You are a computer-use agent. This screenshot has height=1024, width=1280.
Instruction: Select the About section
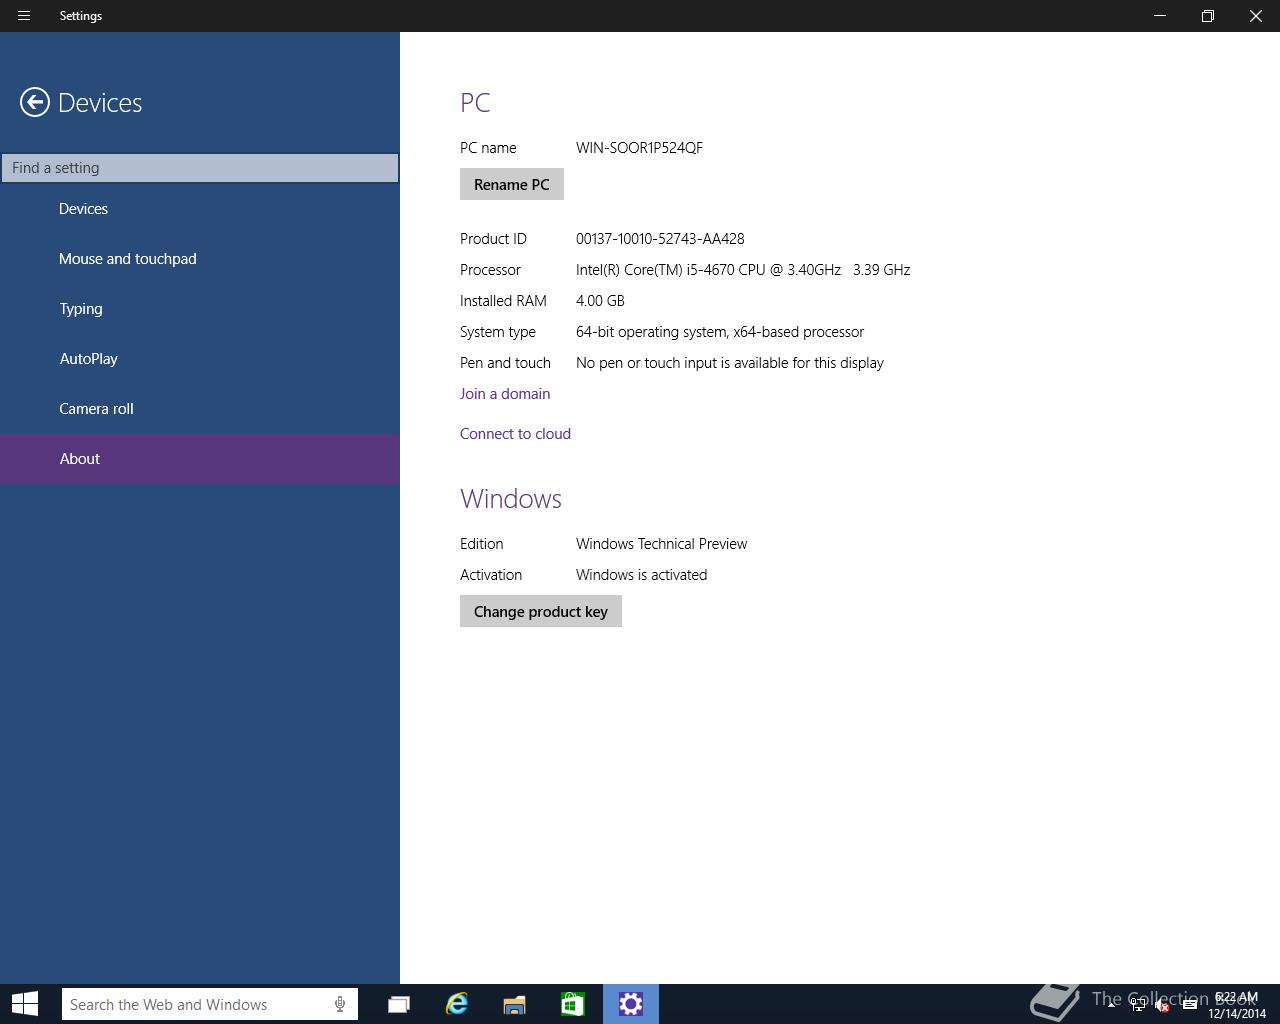pos(200,459)
